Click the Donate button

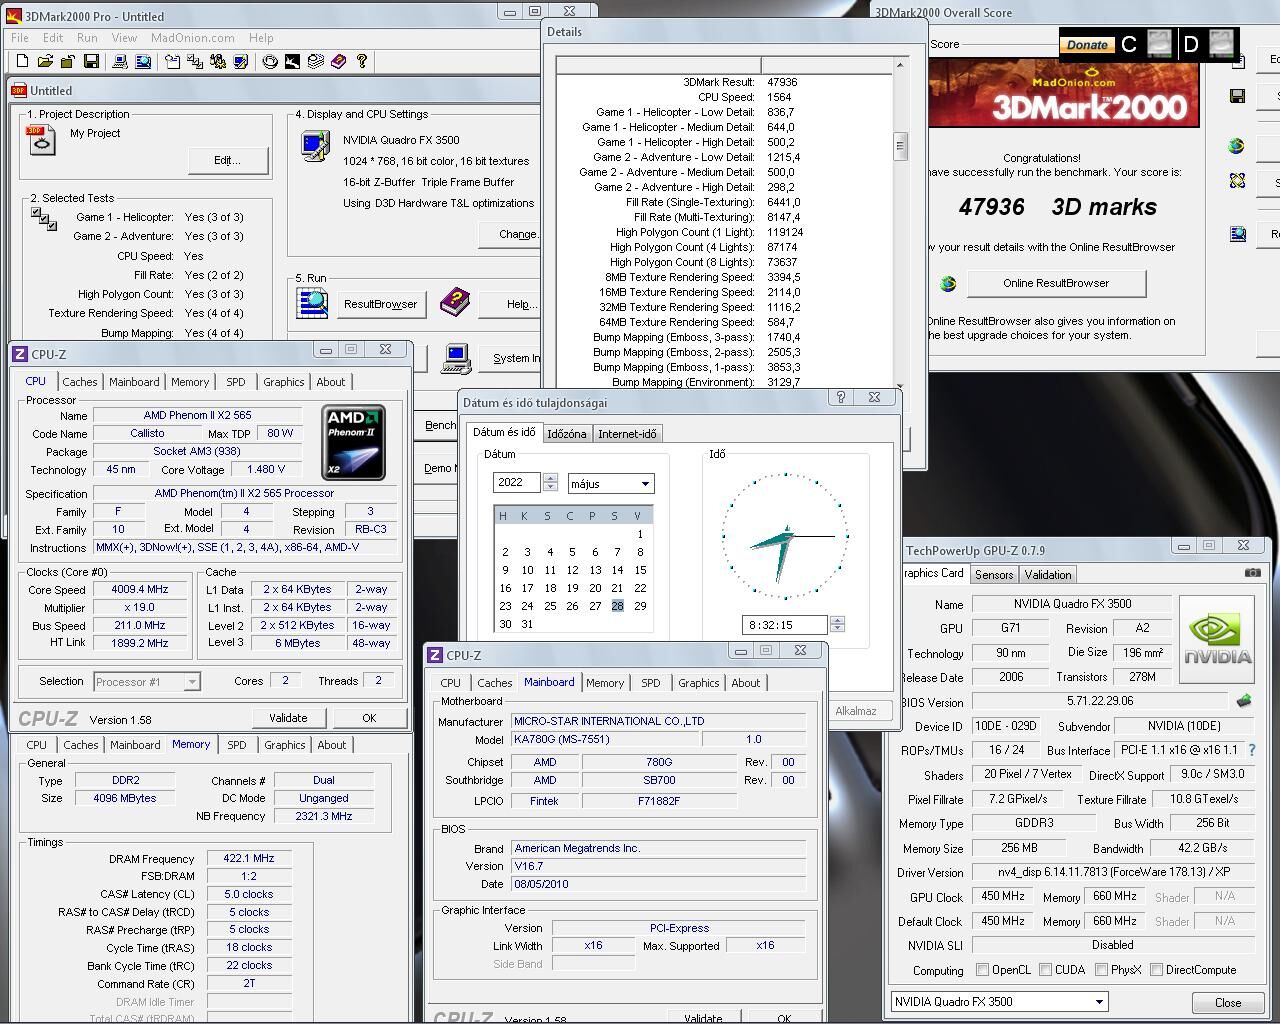1087,44
